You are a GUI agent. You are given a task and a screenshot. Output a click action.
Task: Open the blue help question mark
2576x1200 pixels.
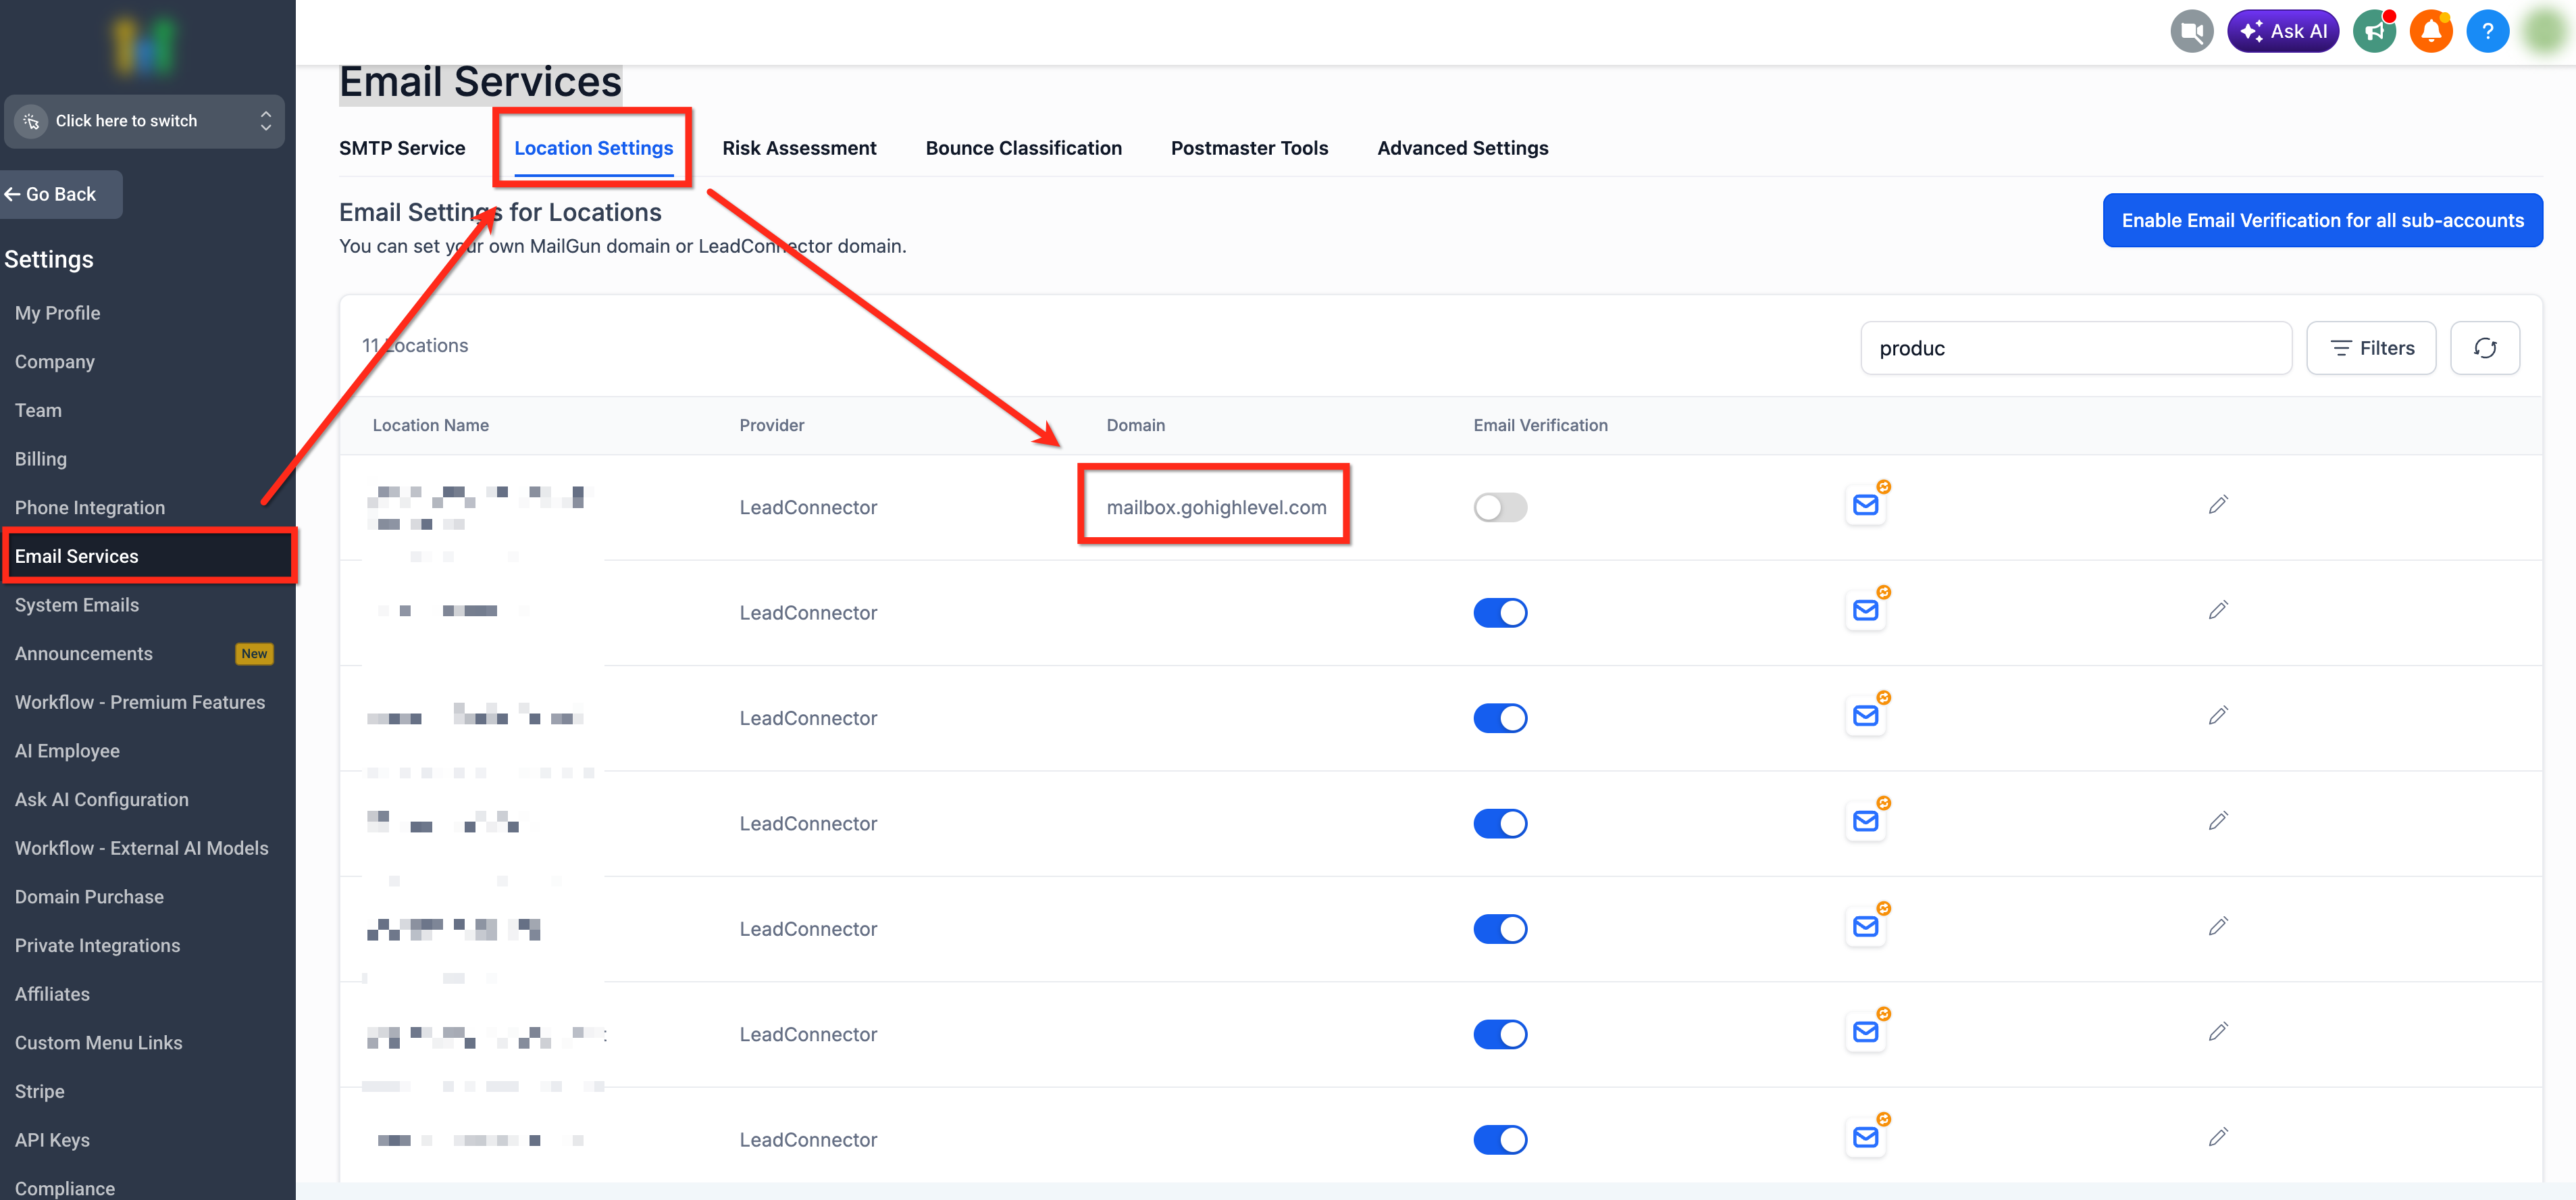2487,31
